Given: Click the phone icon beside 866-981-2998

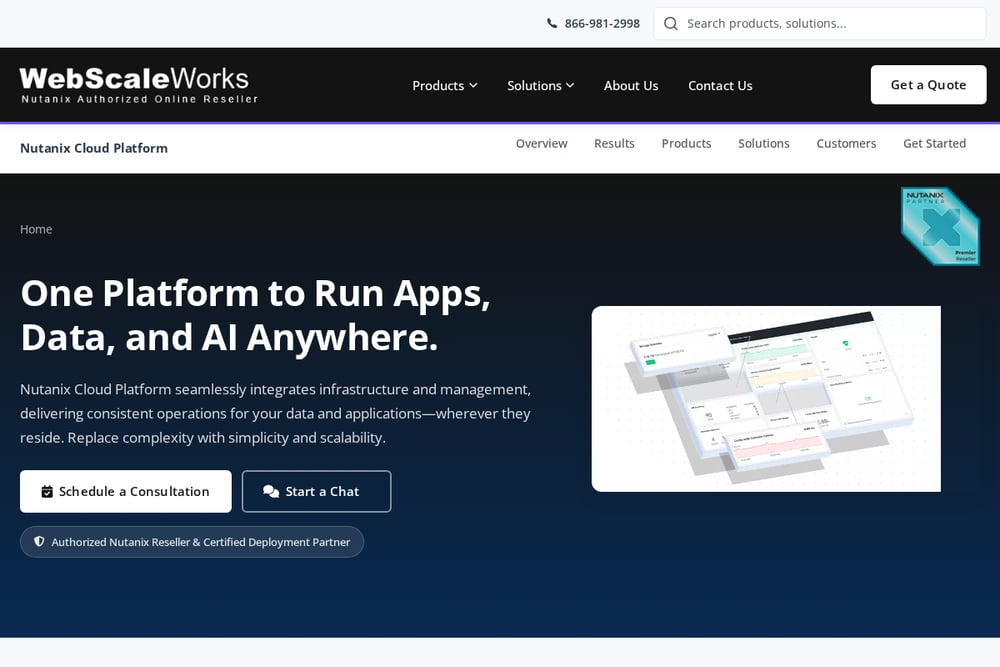Looking at the screenshot, I should point(552,24).
